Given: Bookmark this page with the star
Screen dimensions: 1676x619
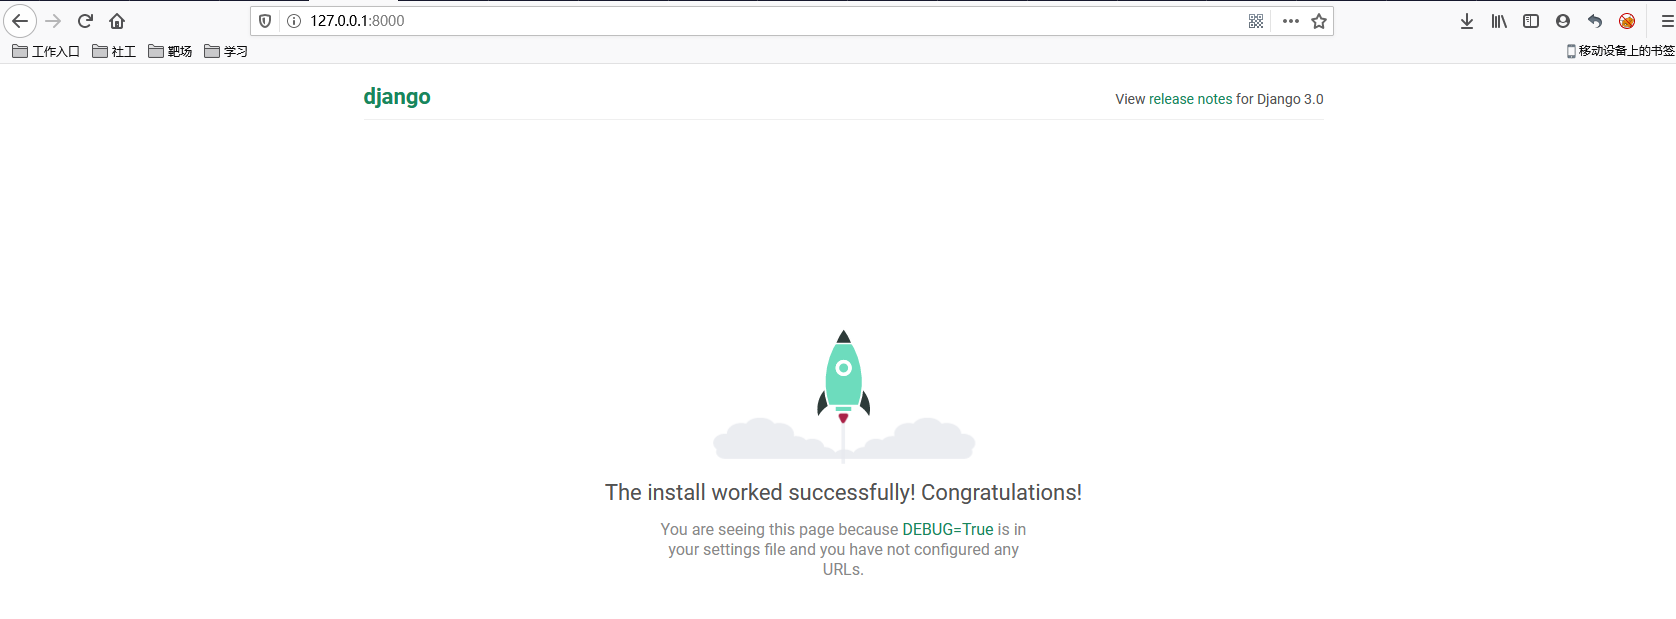Looking at the screenshot, I should (x=1319, y=21).
